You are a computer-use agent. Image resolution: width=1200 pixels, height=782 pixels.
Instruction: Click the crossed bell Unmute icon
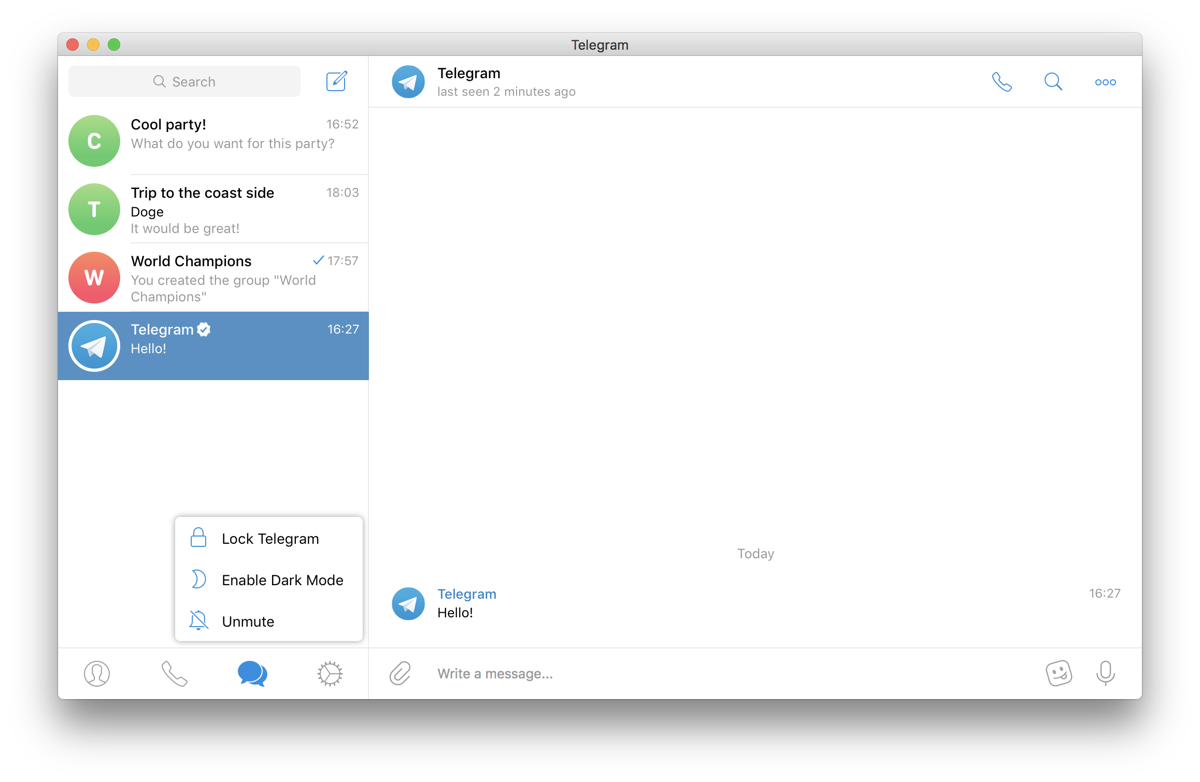[198, 621]
